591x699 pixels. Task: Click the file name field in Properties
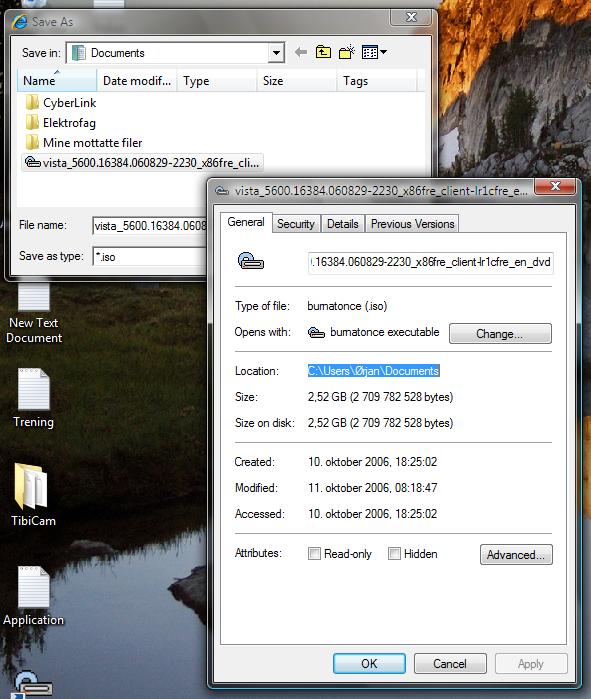(x=431, y=262)
